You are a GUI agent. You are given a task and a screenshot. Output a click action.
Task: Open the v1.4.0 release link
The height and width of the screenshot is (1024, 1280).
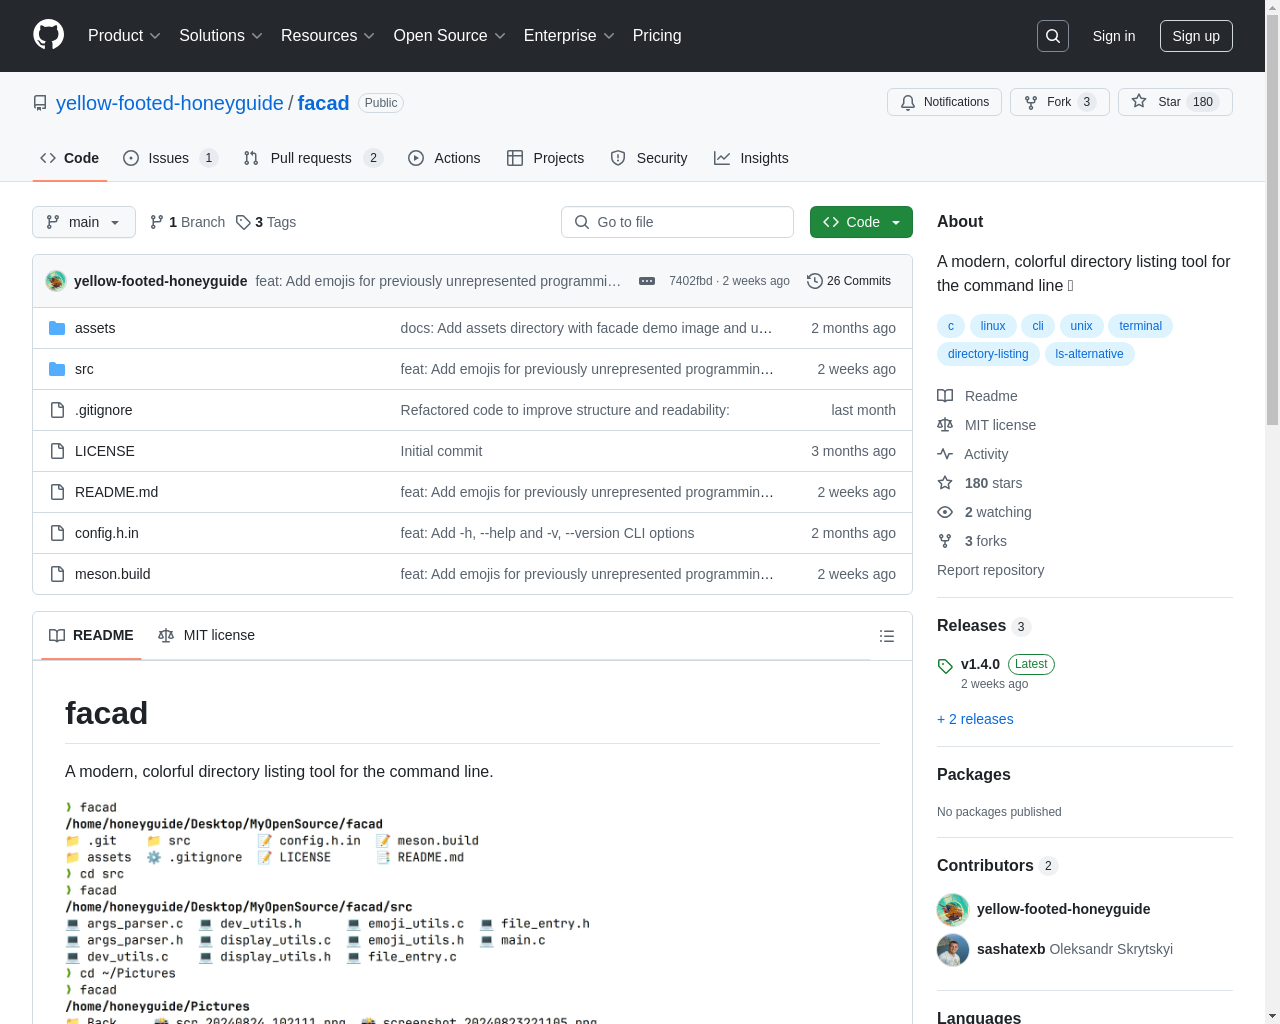980,664
